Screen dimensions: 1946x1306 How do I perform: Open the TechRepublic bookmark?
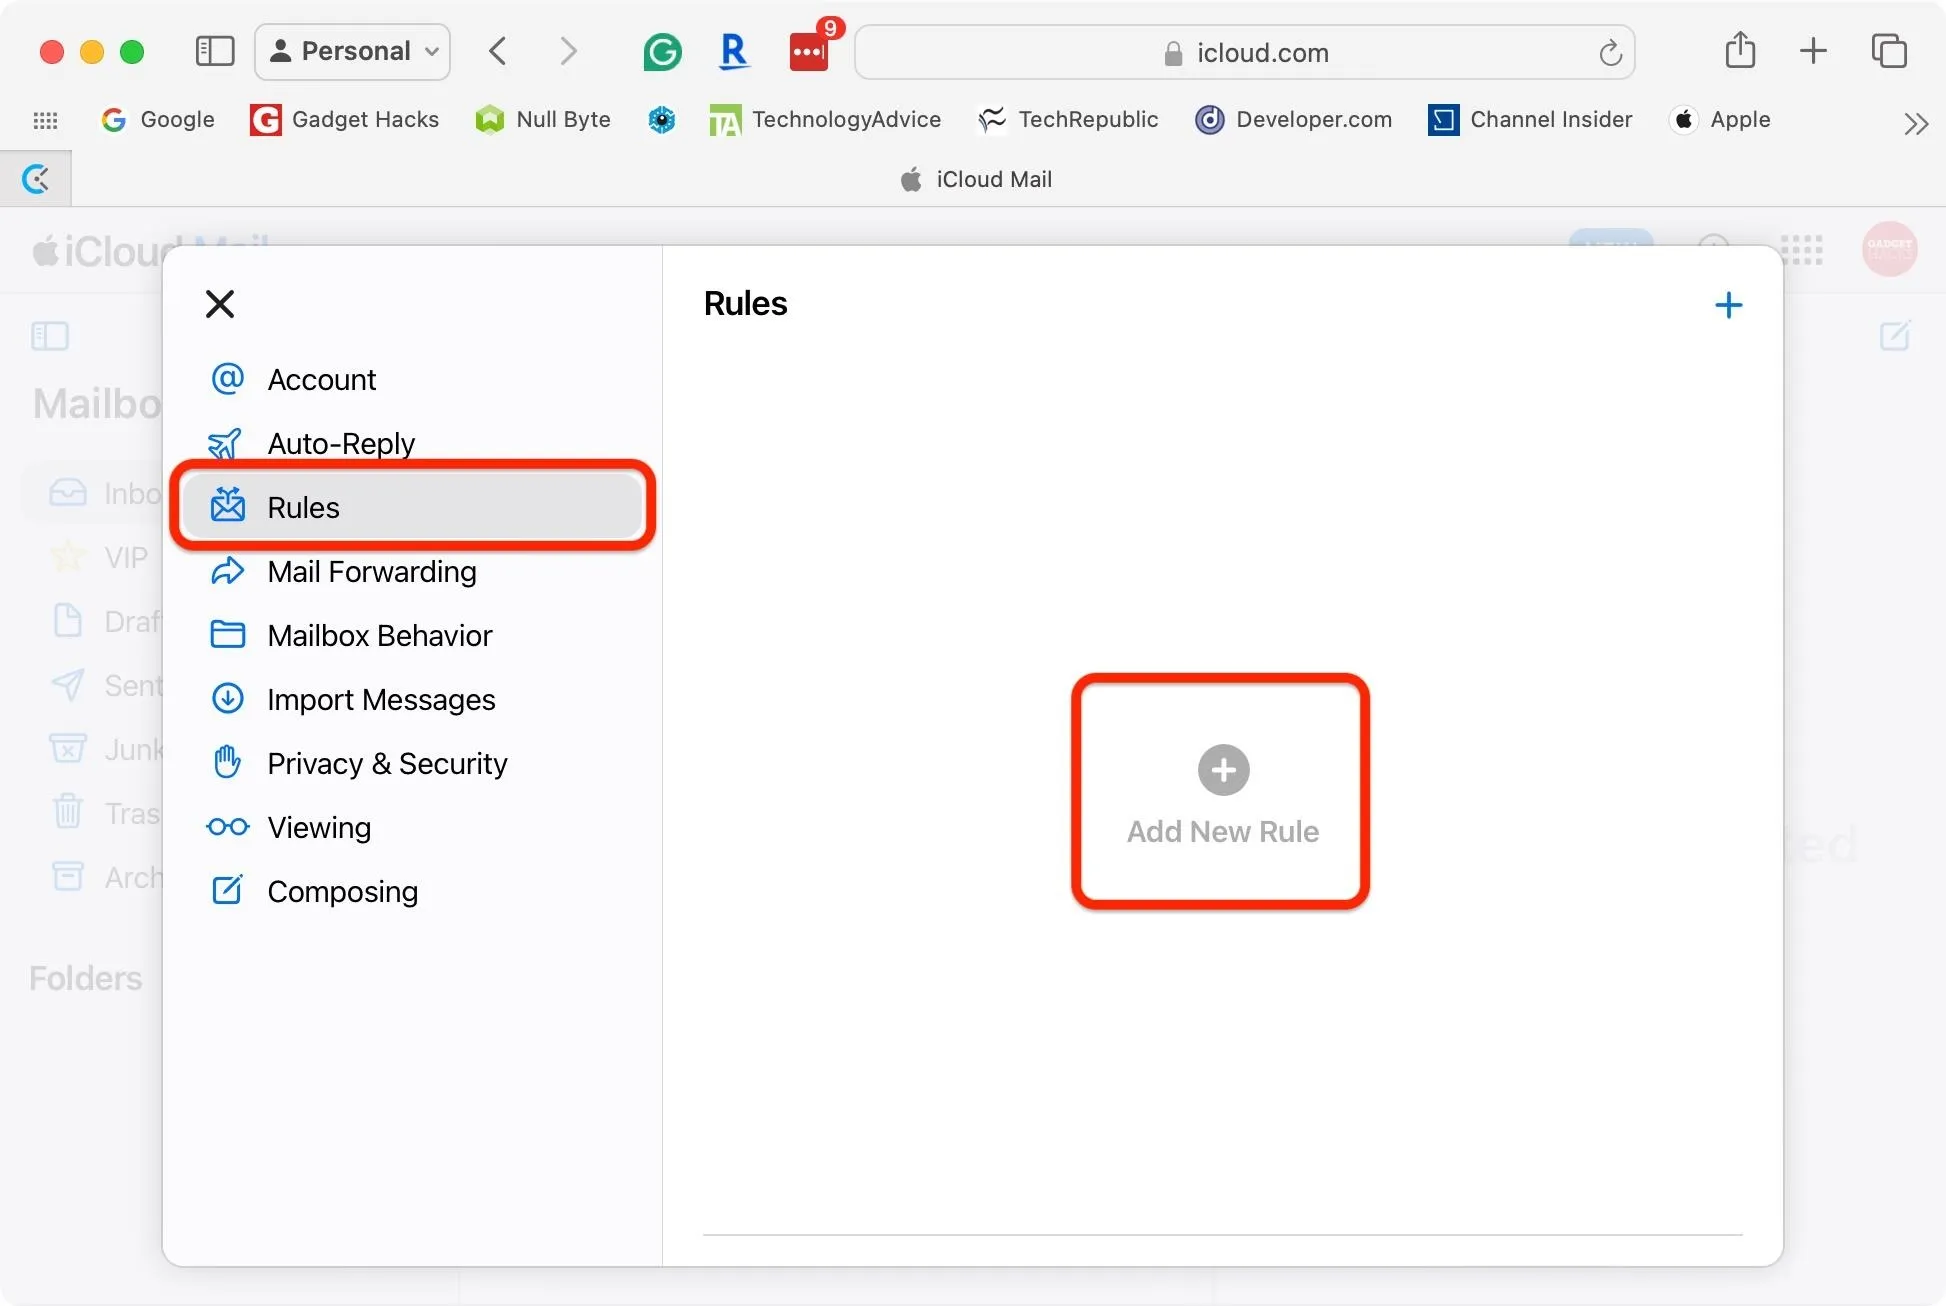1068,120
